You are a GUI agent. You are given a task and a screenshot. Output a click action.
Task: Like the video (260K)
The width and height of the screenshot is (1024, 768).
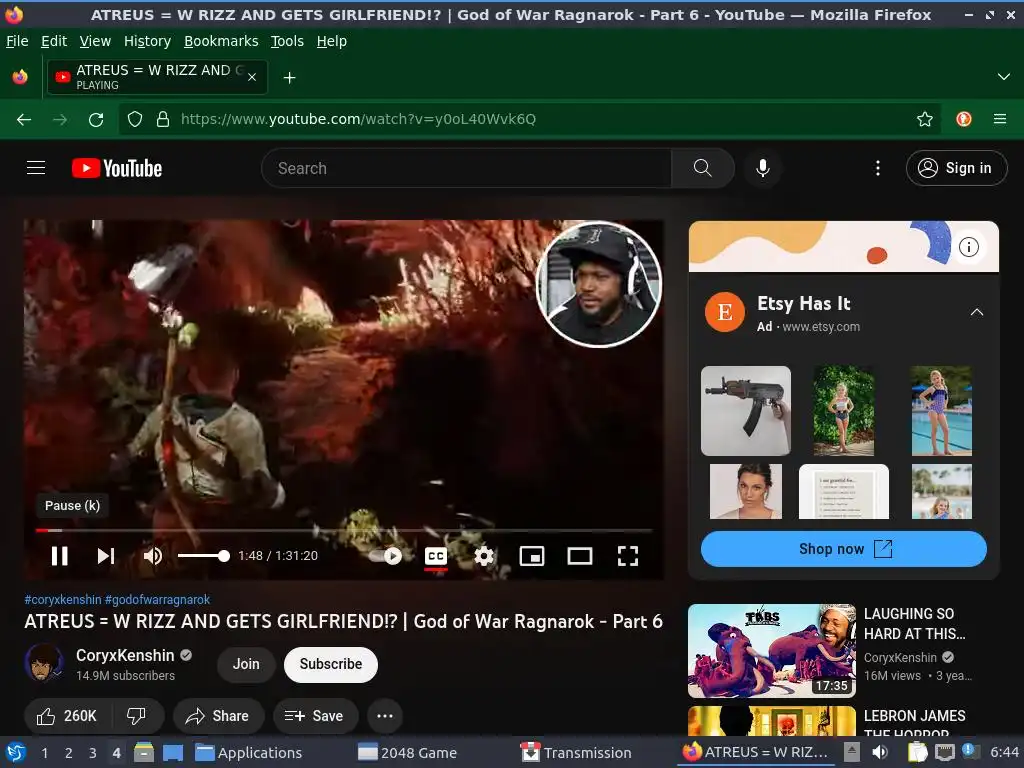pyautogui.click(x=67, y=716)
